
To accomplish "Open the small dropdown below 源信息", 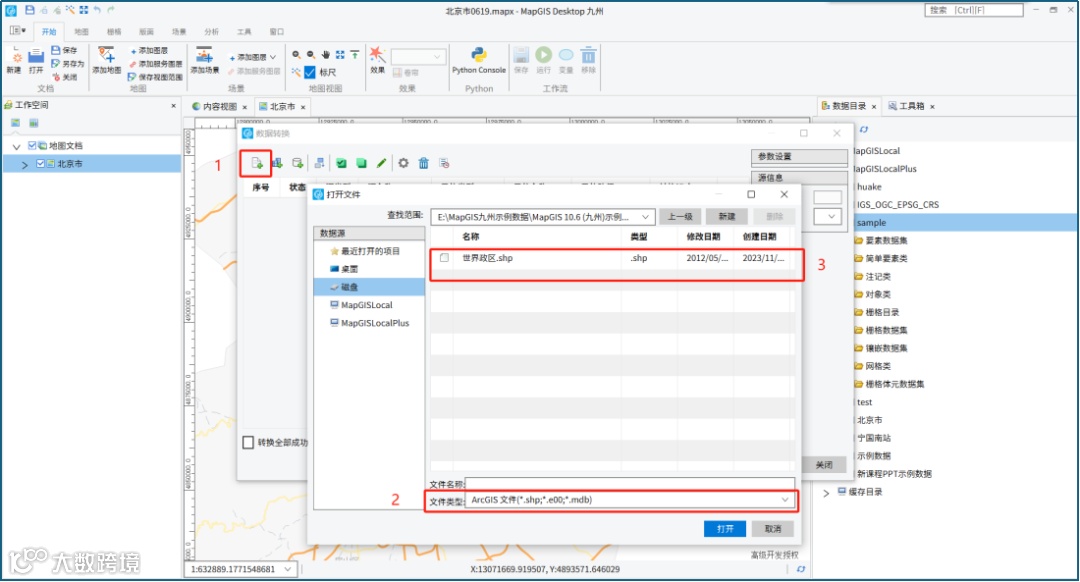I will pos(827,216).
